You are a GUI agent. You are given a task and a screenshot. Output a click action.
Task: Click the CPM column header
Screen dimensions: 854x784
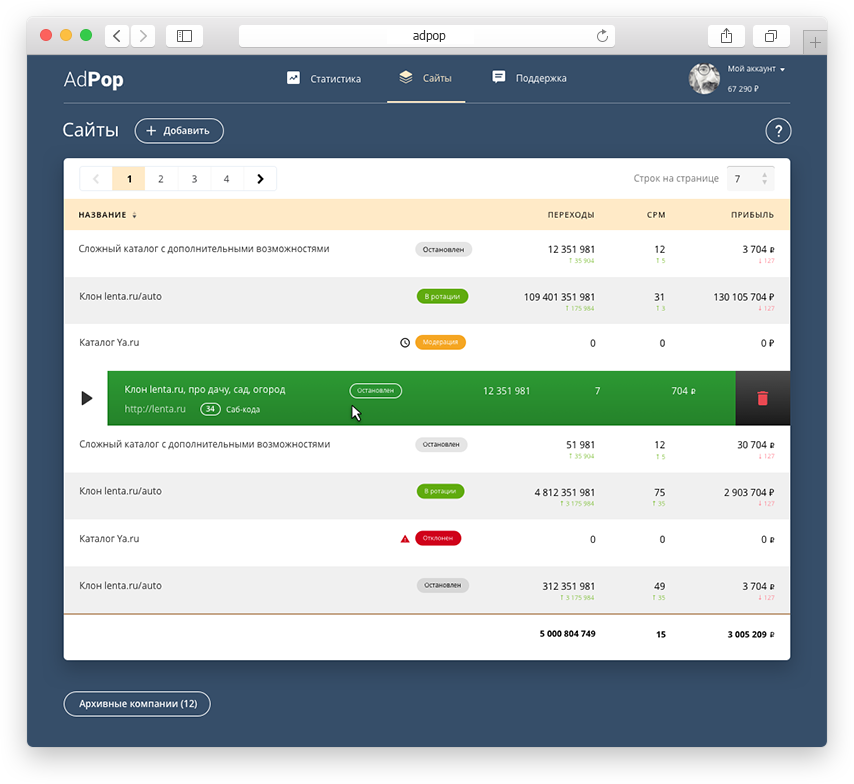(656, 215)
